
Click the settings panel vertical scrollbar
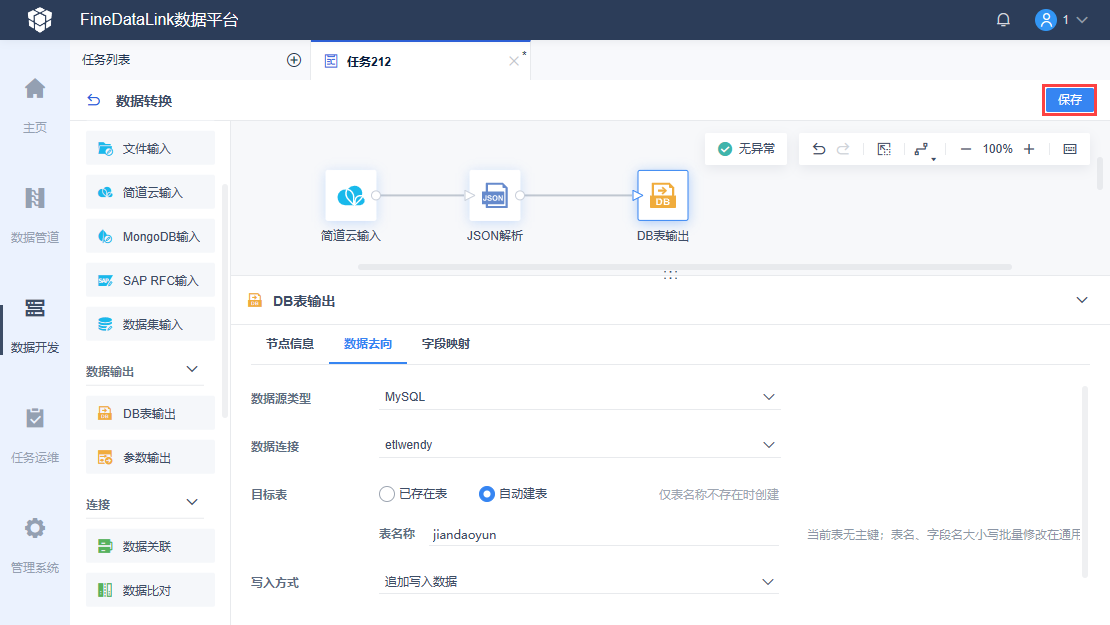pyautogui.click(x=1085, y=481)
